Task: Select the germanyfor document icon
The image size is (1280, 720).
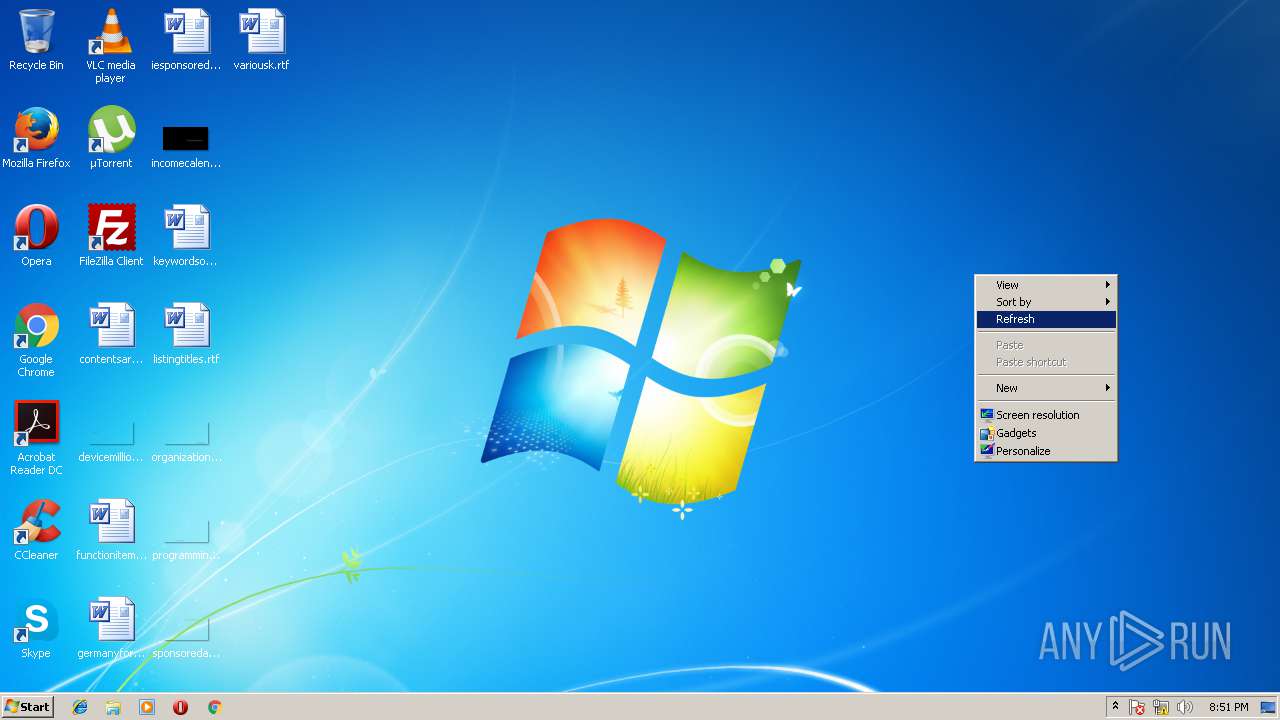Action: coord(111,628)
